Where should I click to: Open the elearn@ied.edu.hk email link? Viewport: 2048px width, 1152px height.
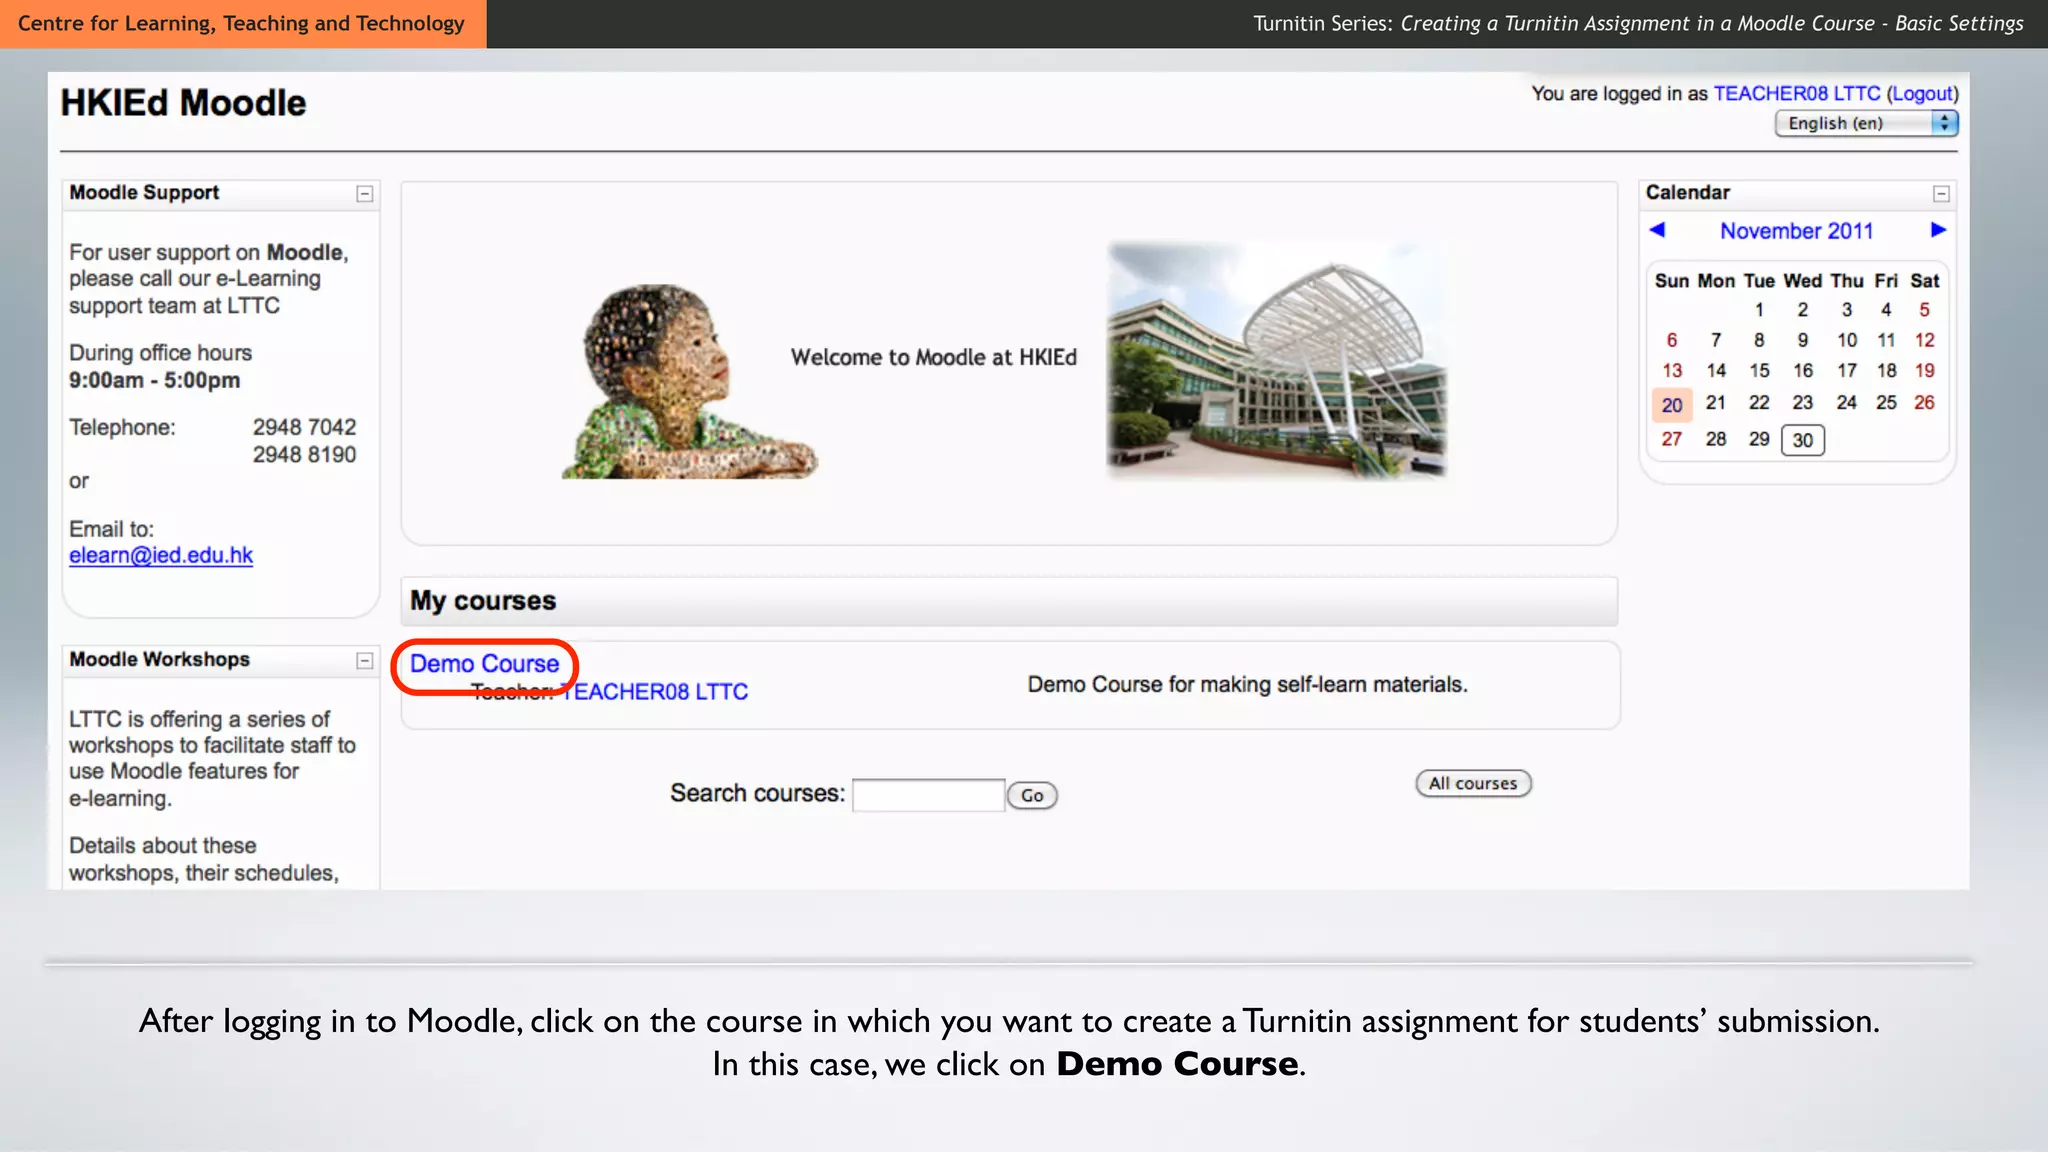[x=161, y=556]
